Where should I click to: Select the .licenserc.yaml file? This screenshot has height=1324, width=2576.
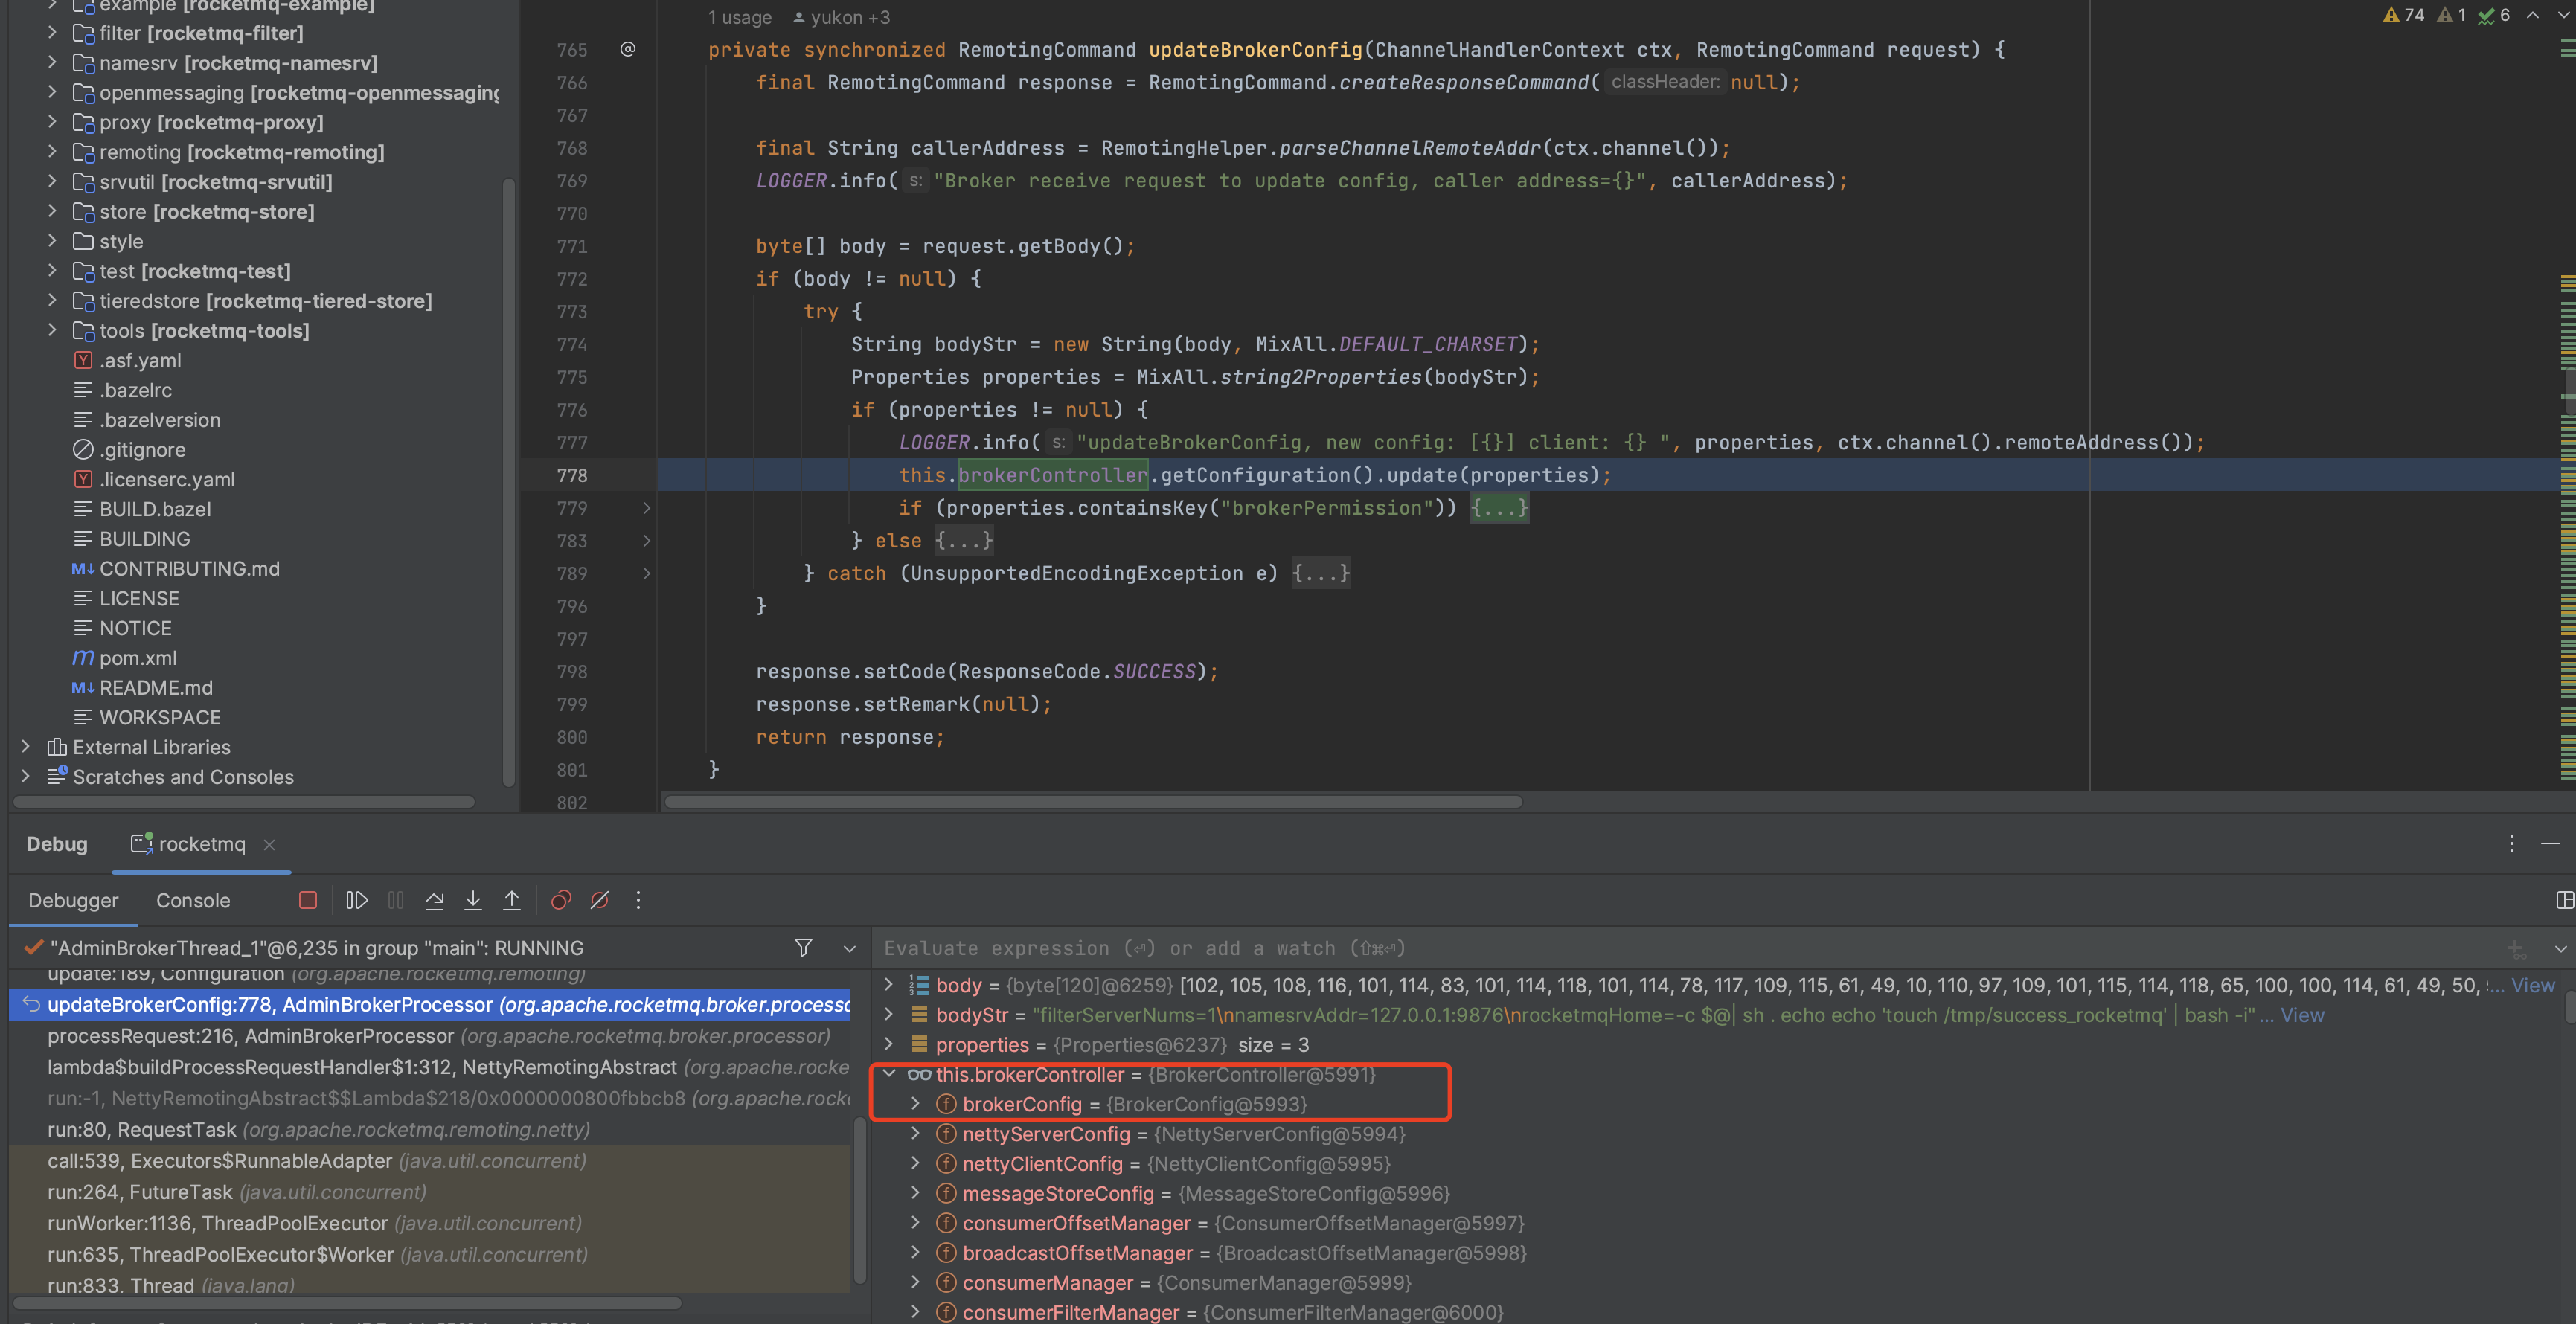(x=167, y=479)
